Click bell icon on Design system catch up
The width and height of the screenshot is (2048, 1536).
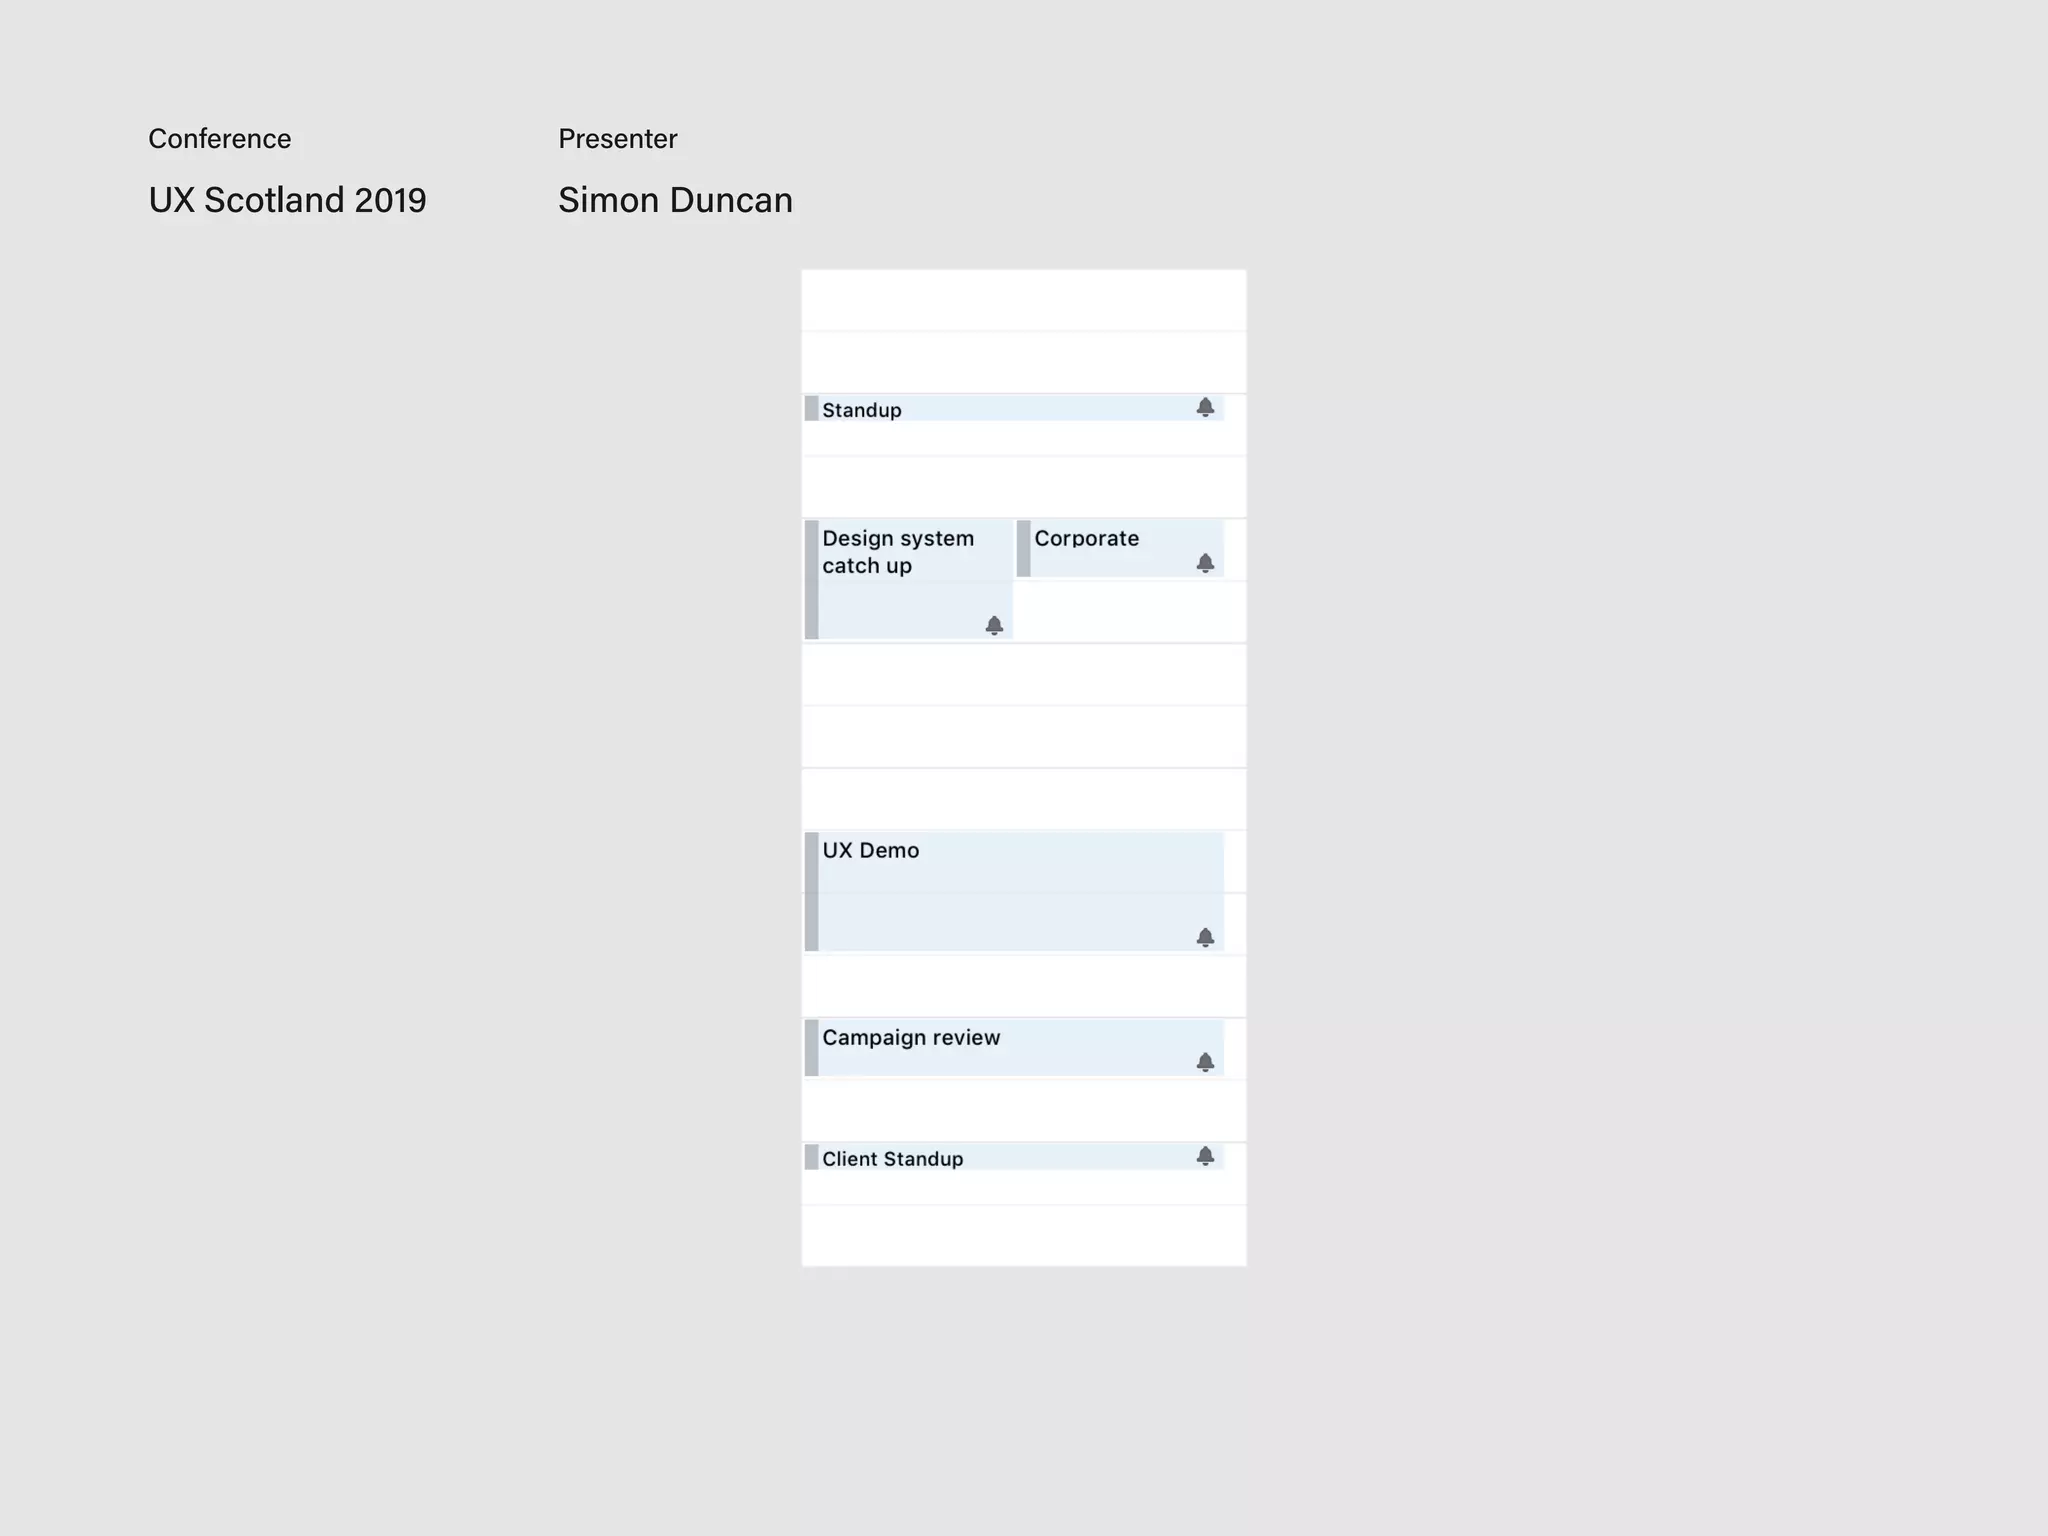click(994, 625)
